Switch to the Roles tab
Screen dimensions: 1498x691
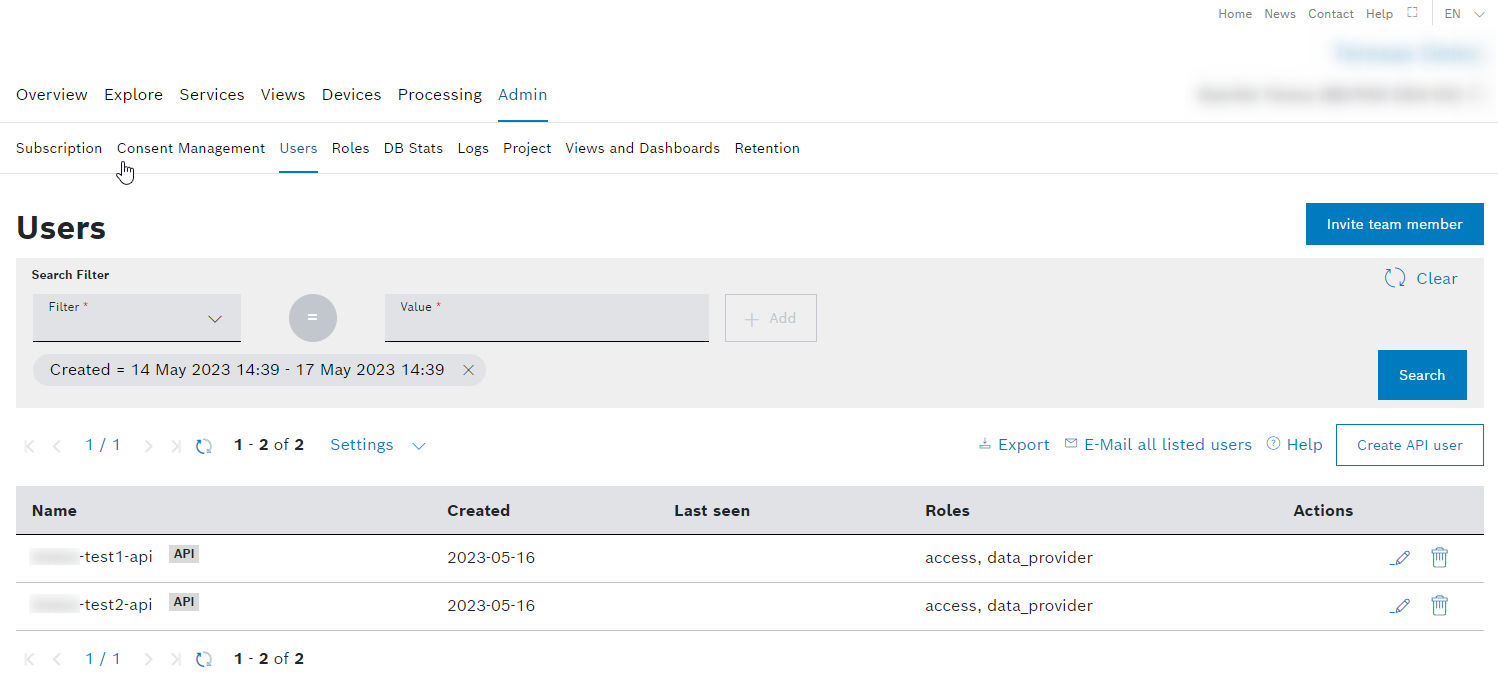click(x=350, y=148)
